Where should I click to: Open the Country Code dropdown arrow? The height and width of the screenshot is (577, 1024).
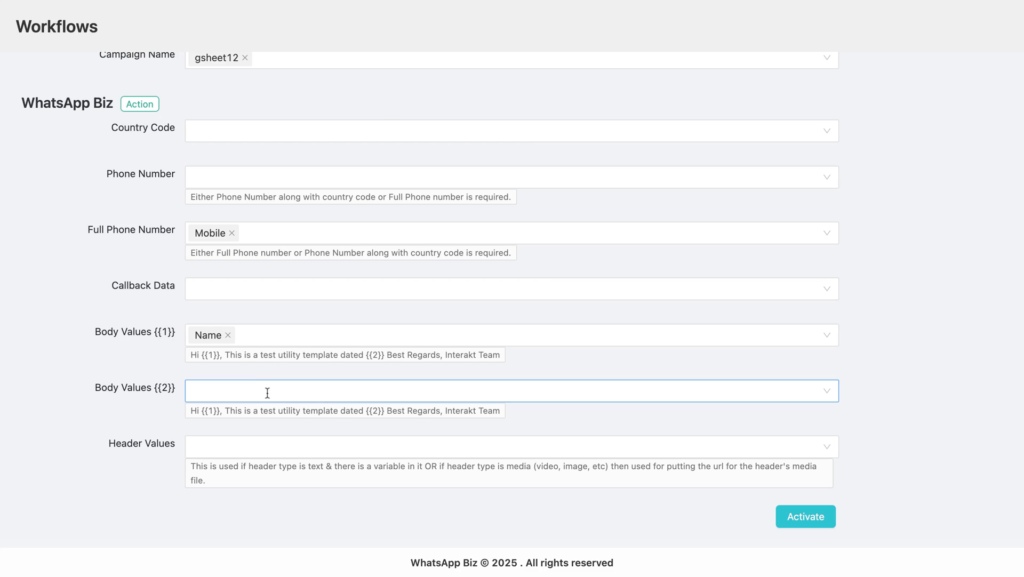(x=826, y=131)
